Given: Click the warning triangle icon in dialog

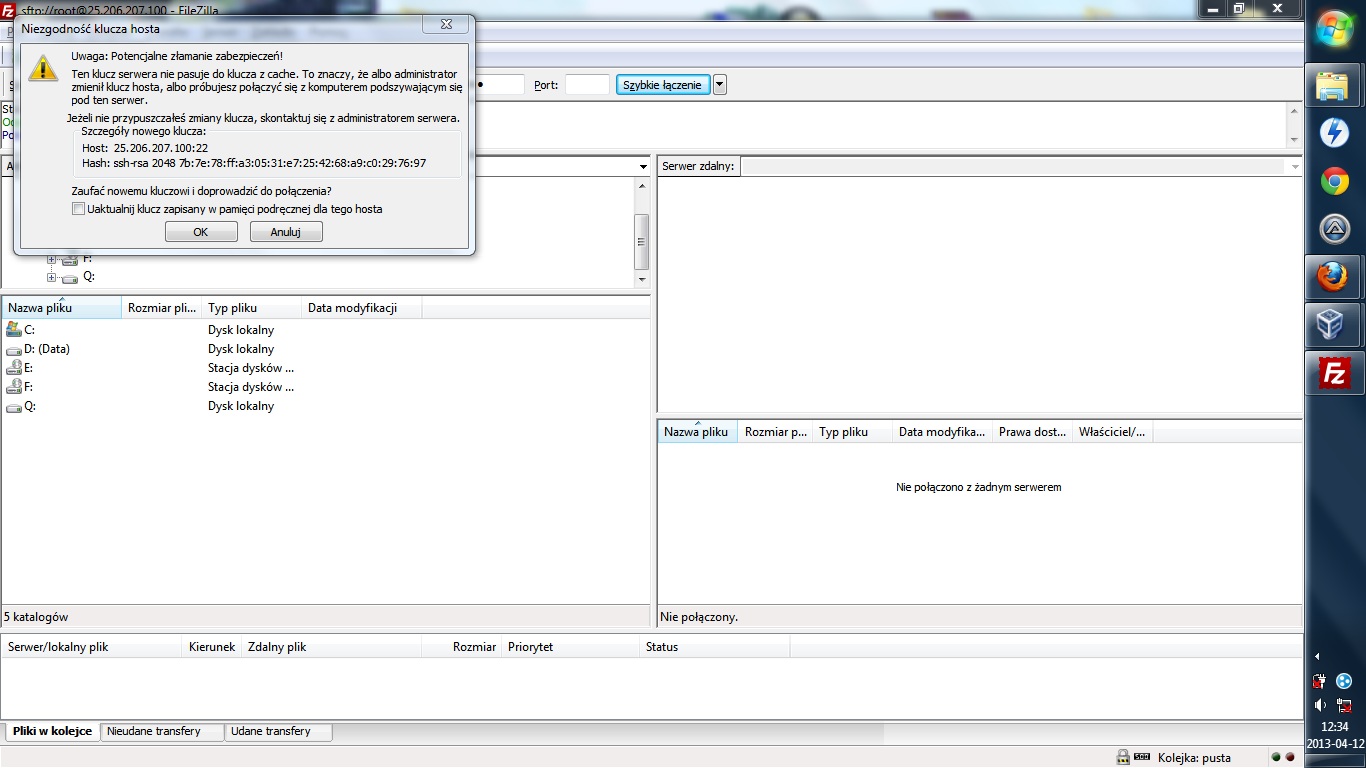Looking at the screenshot, I should coord(43,67).
